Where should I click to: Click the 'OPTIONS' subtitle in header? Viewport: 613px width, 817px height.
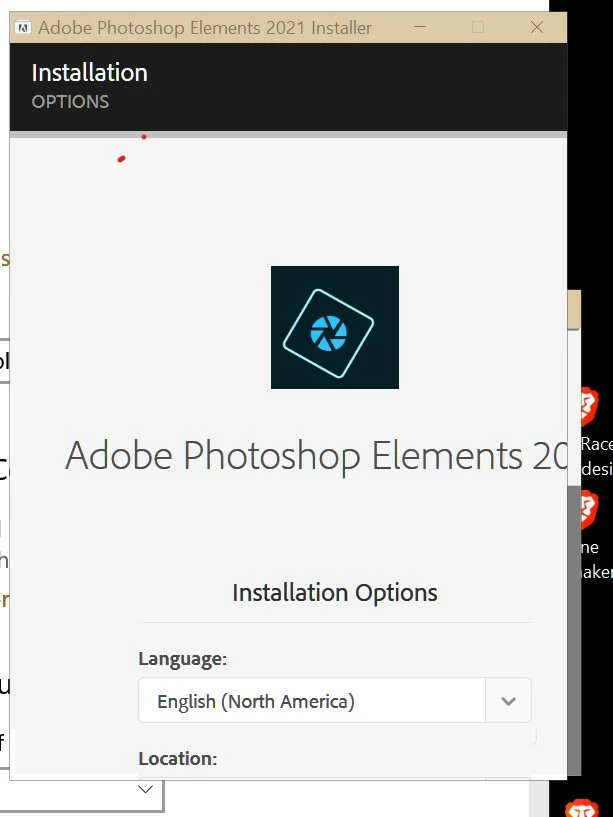[x=70, y=102]
